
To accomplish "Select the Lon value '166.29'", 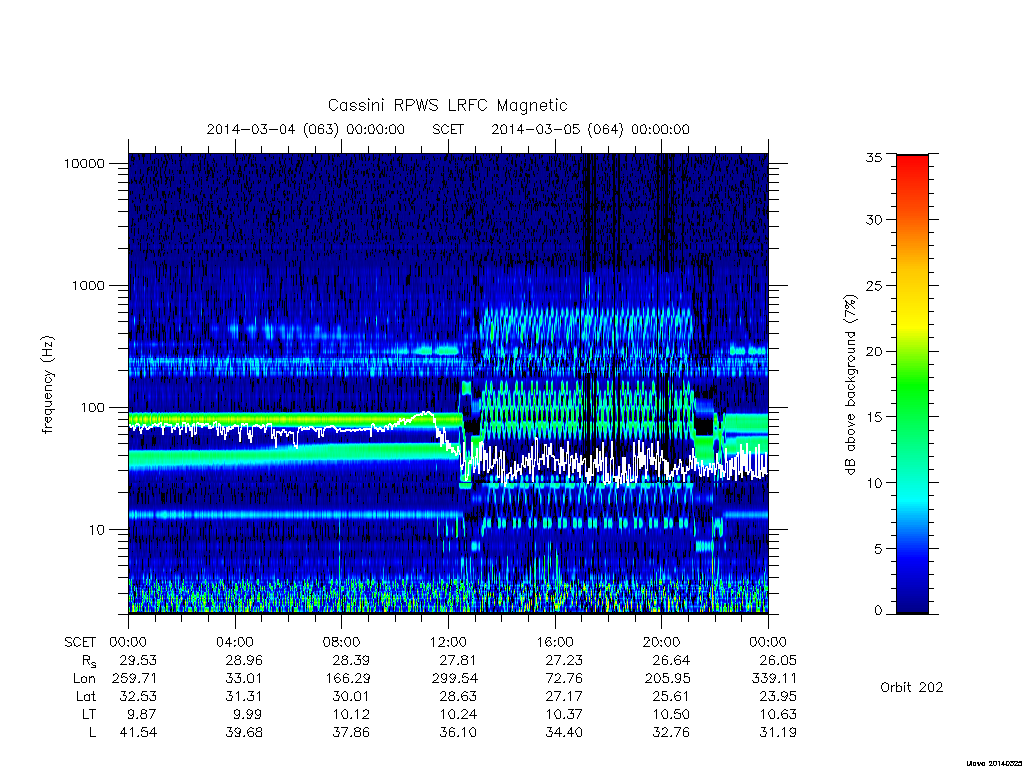I will 348,679.
